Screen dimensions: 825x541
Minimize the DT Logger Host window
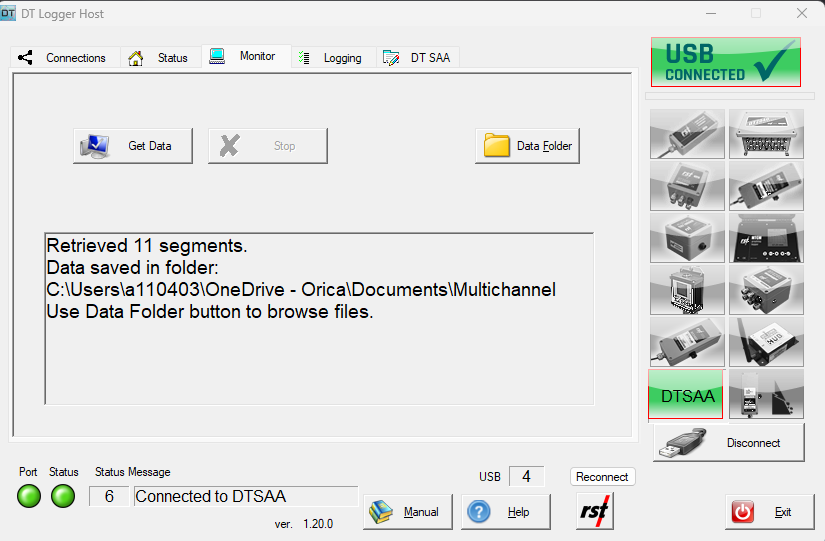(711, 13)
